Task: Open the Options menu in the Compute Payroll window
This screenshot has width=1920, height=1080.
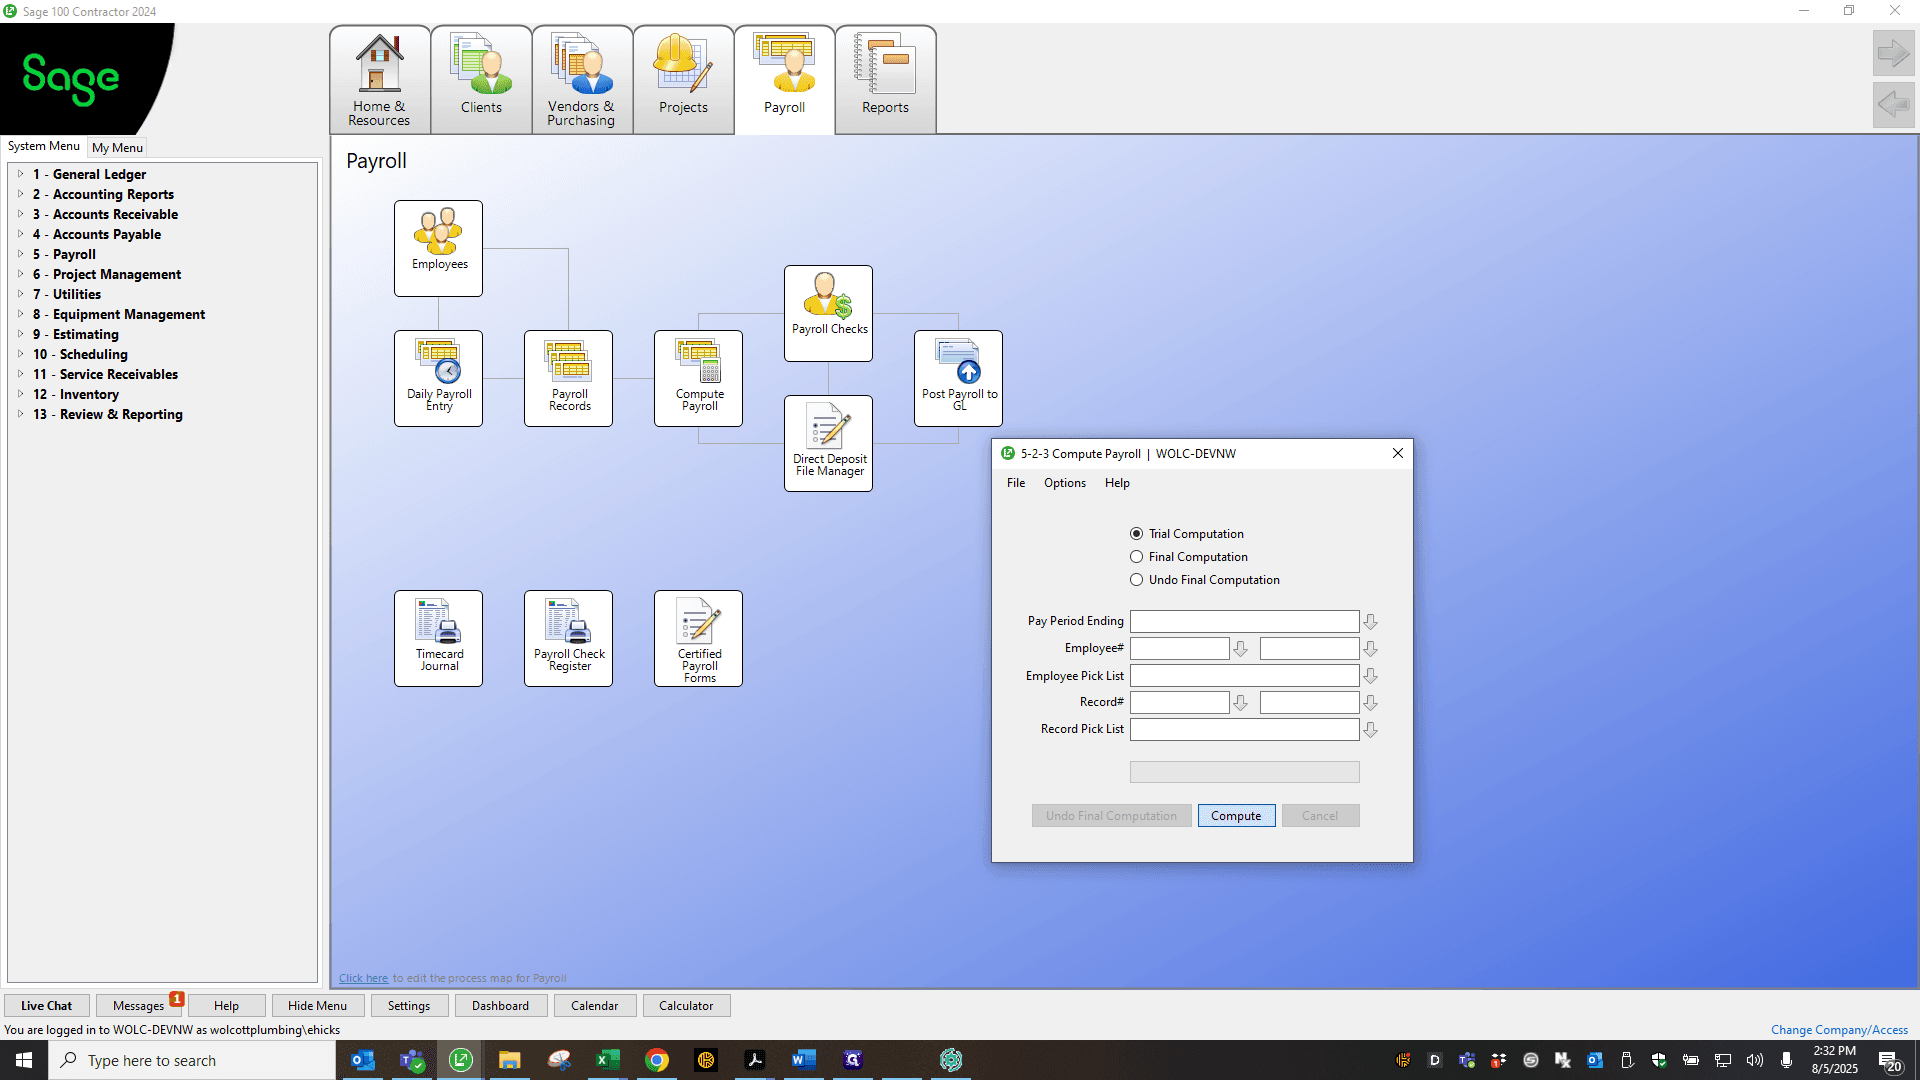Action: (1064, 483)
